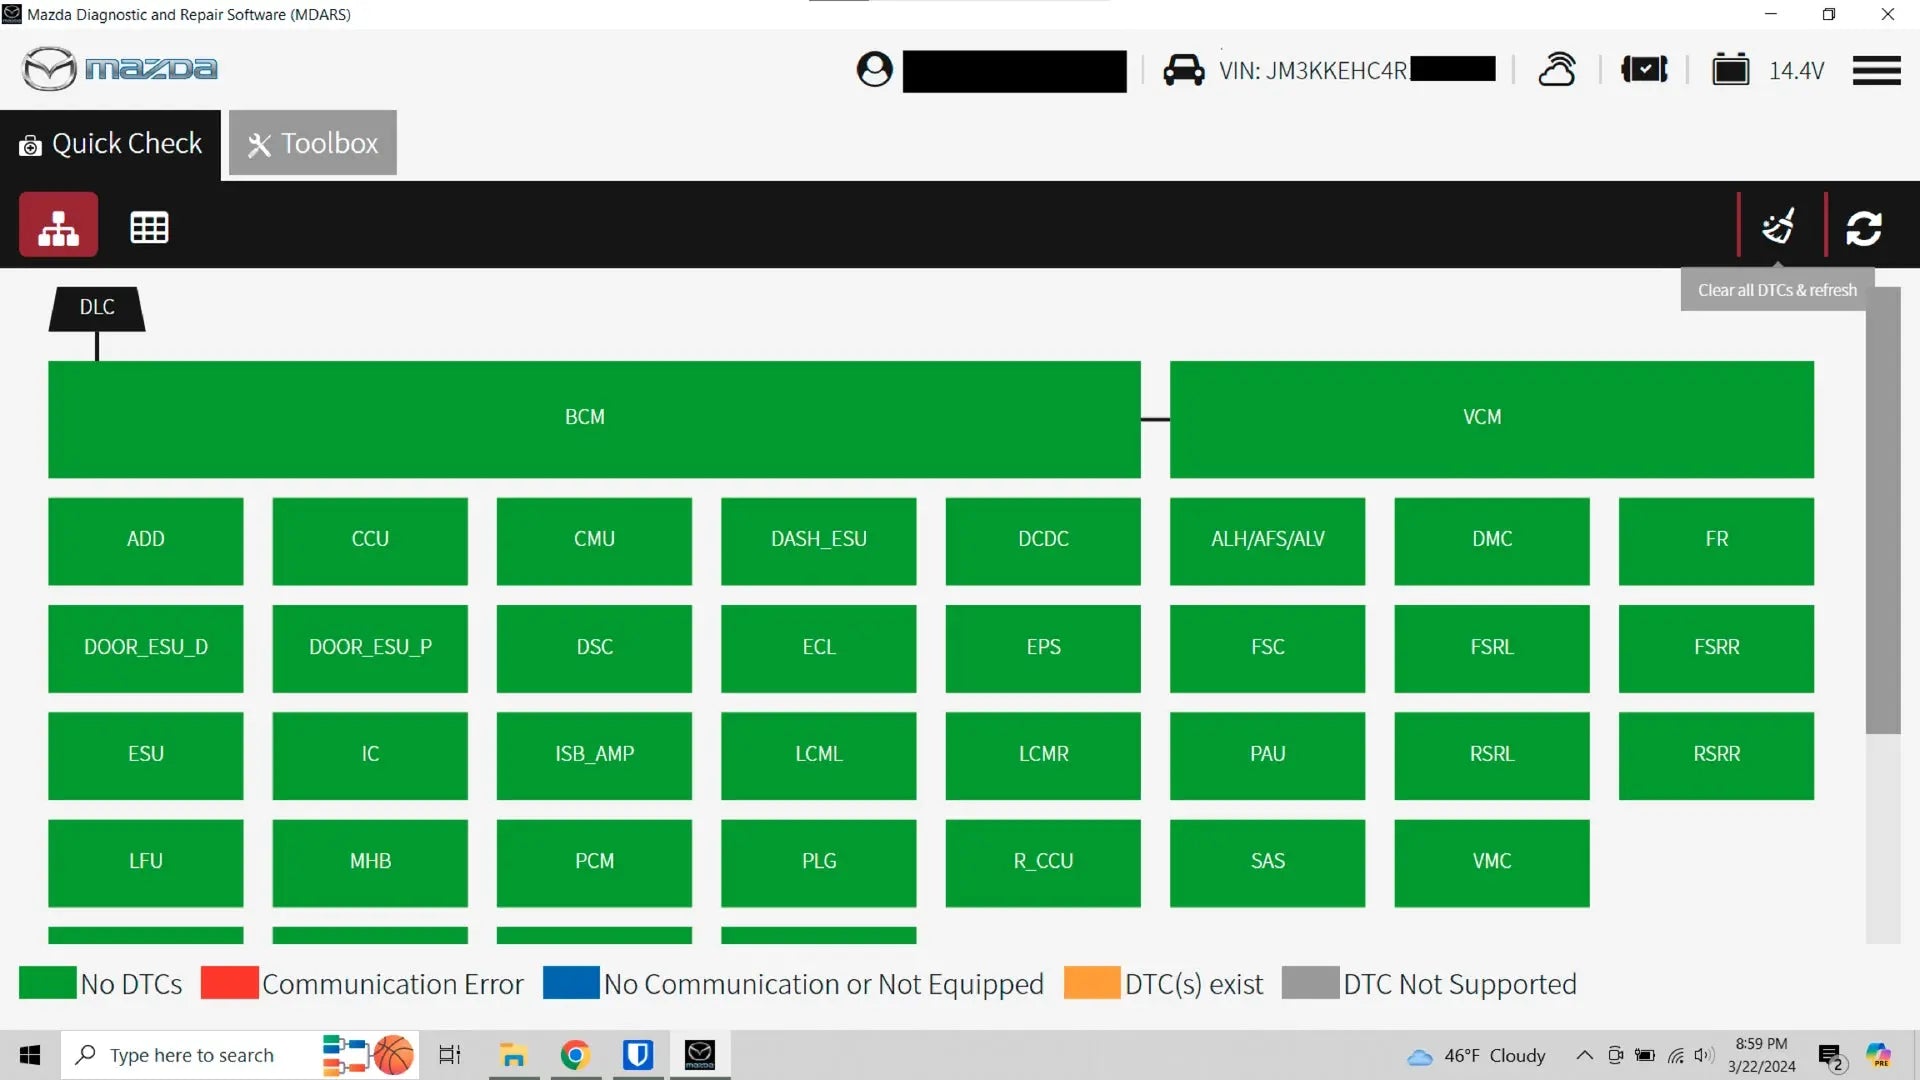Click the refresh/sync icon
1920x1080 pixels.
(x=1865, y=224)
